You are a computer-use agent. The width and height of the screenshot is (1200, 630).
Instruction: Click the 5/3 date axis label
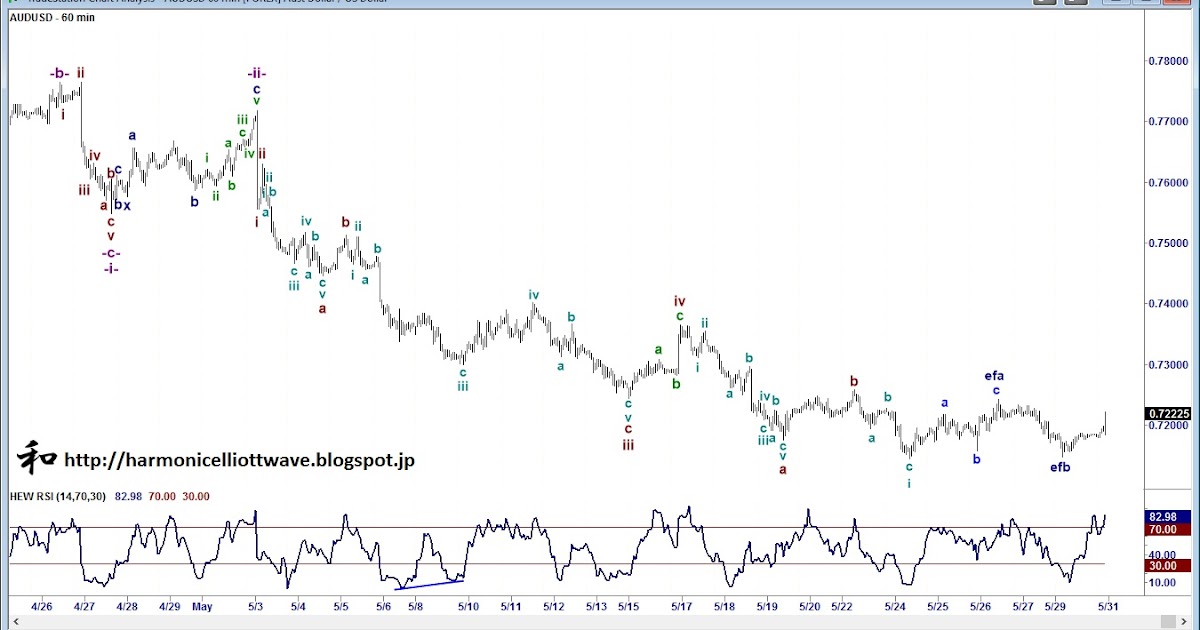256,606
